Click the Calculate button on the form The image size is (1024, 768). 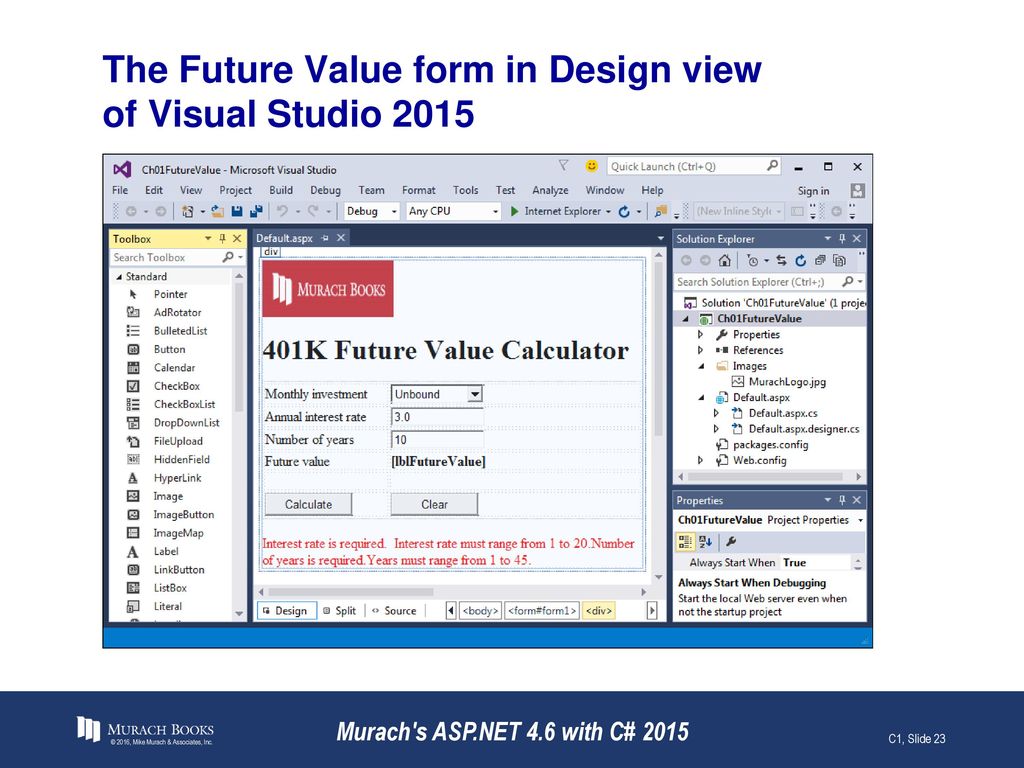(x=308, y=504)
